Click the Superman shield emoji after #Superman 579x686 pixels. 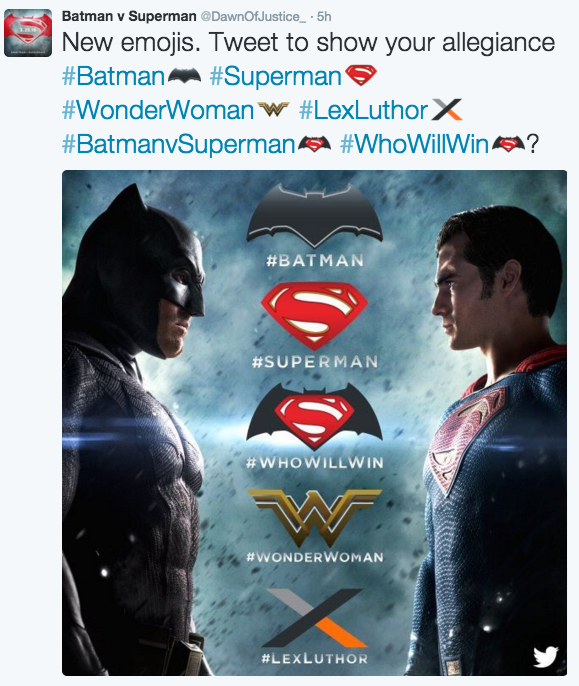[x=361, y=76]
